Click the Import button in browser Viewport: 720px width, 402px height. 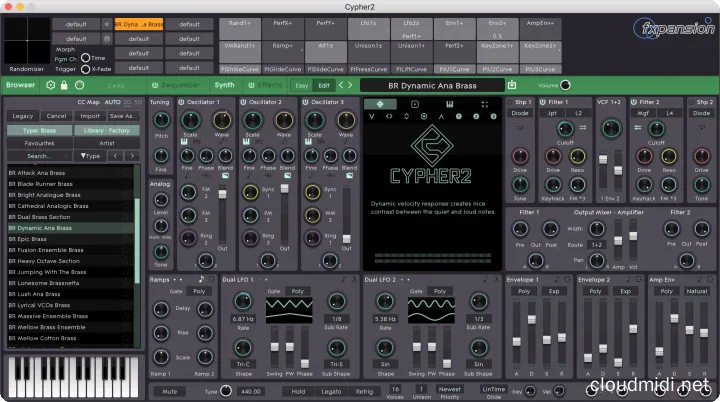[x=89, y=116]
